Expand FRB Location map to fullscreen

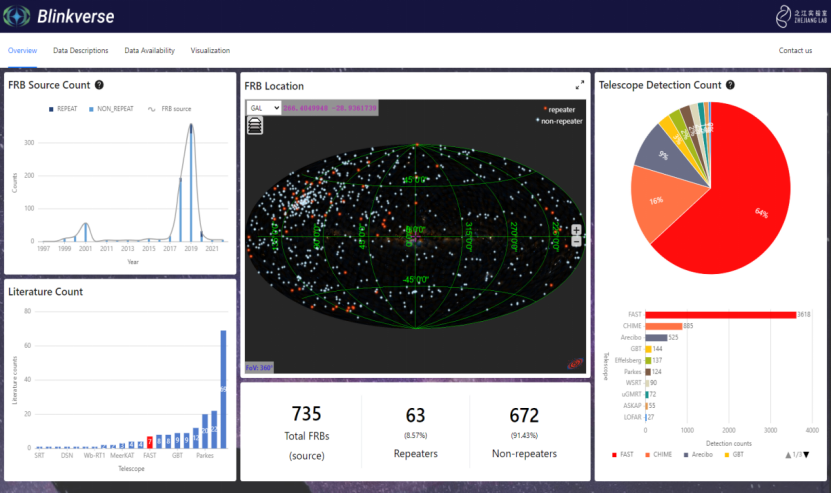click(x=580, y=85)
